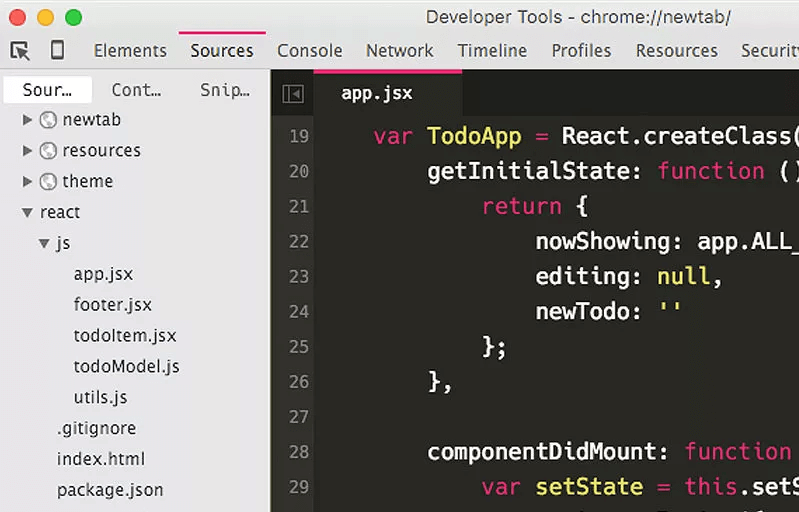
Task: Open the Network tab
Action: tap(400, 51)
